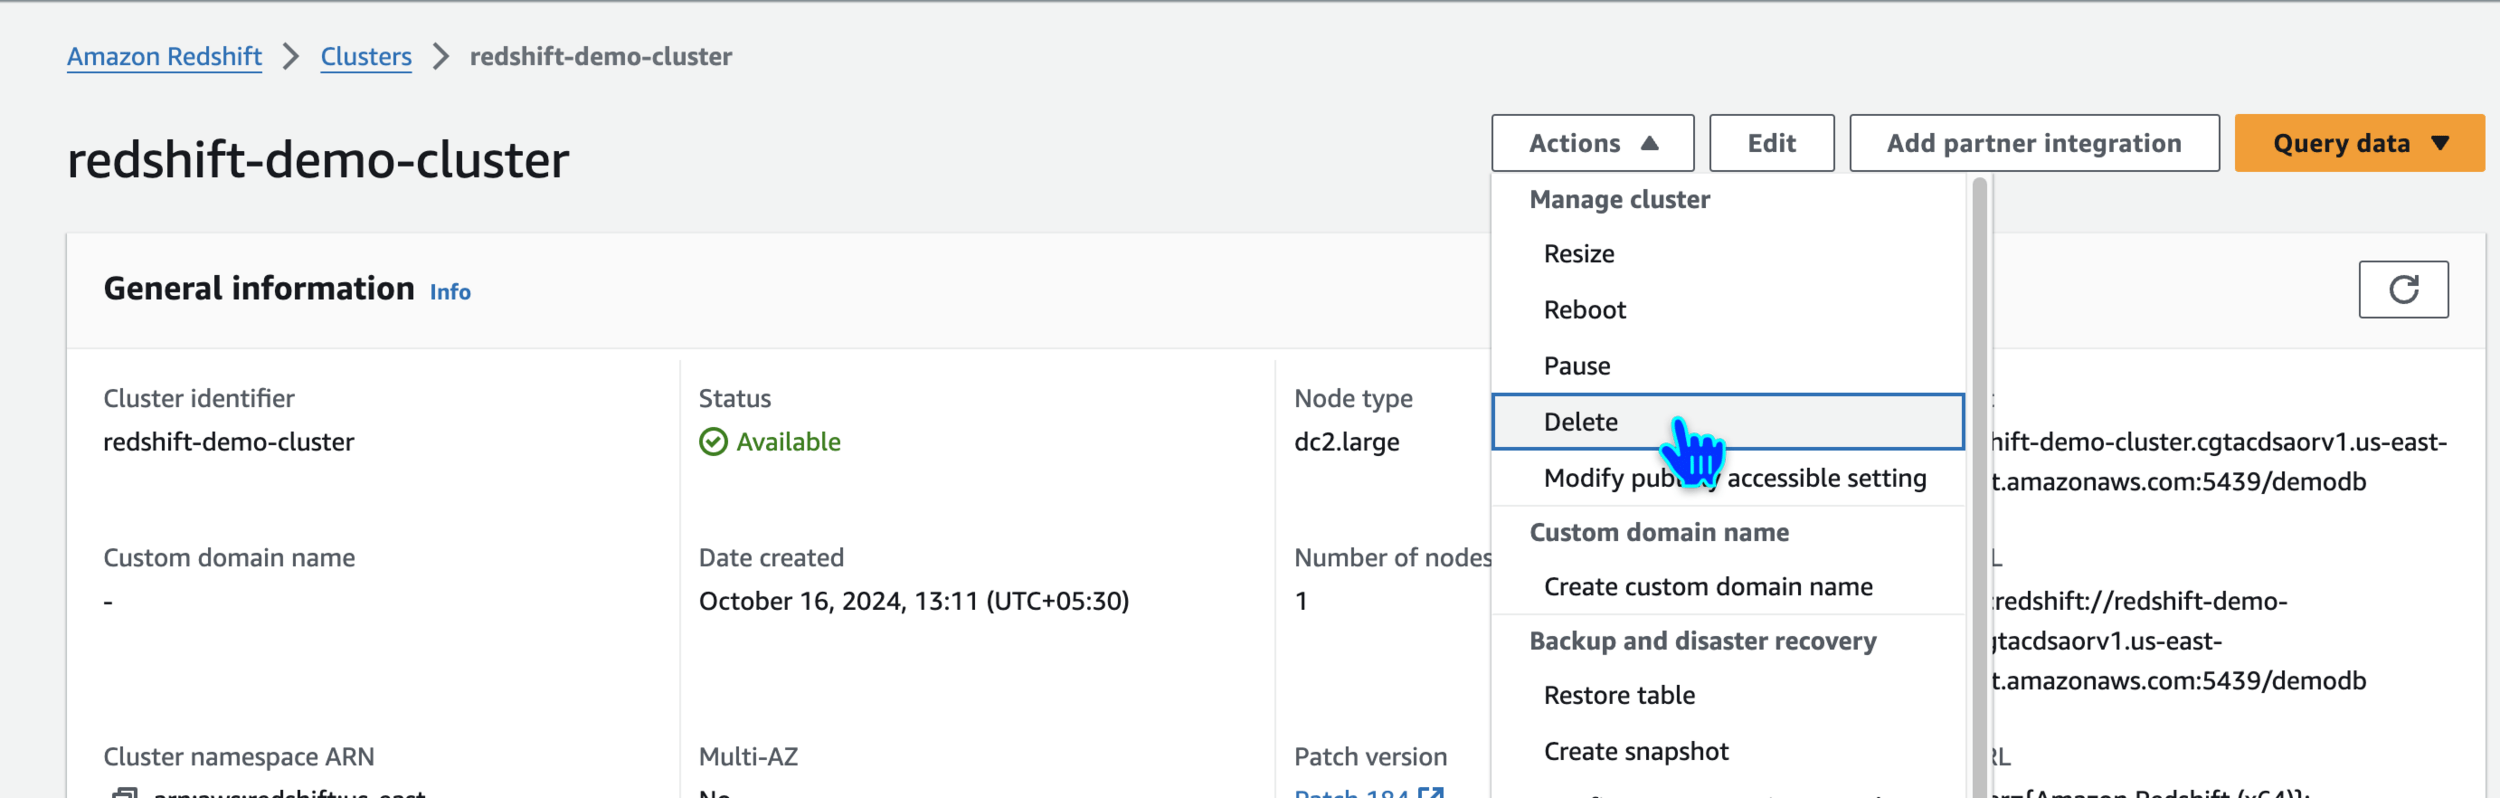Click the Actions menu vertical scrollbar
This screenshot has height=798, width=2500.
tap(1978, 480)
